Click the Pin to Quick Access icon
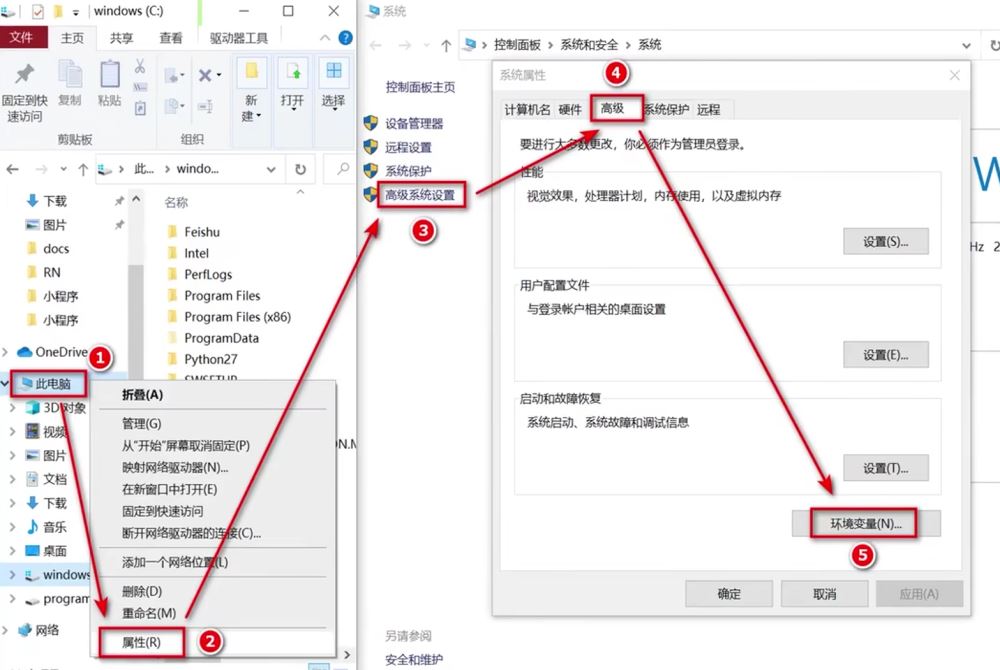 tap(24, 74)
